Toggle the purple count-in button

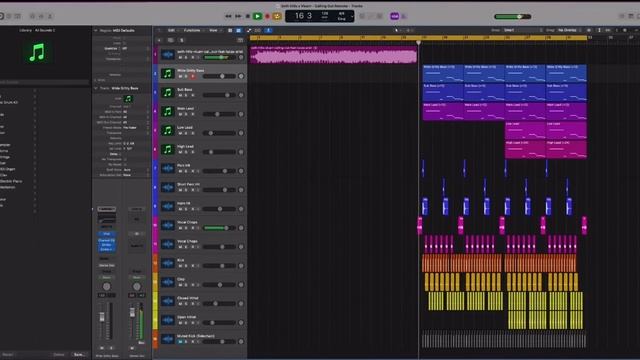[394, 16]
